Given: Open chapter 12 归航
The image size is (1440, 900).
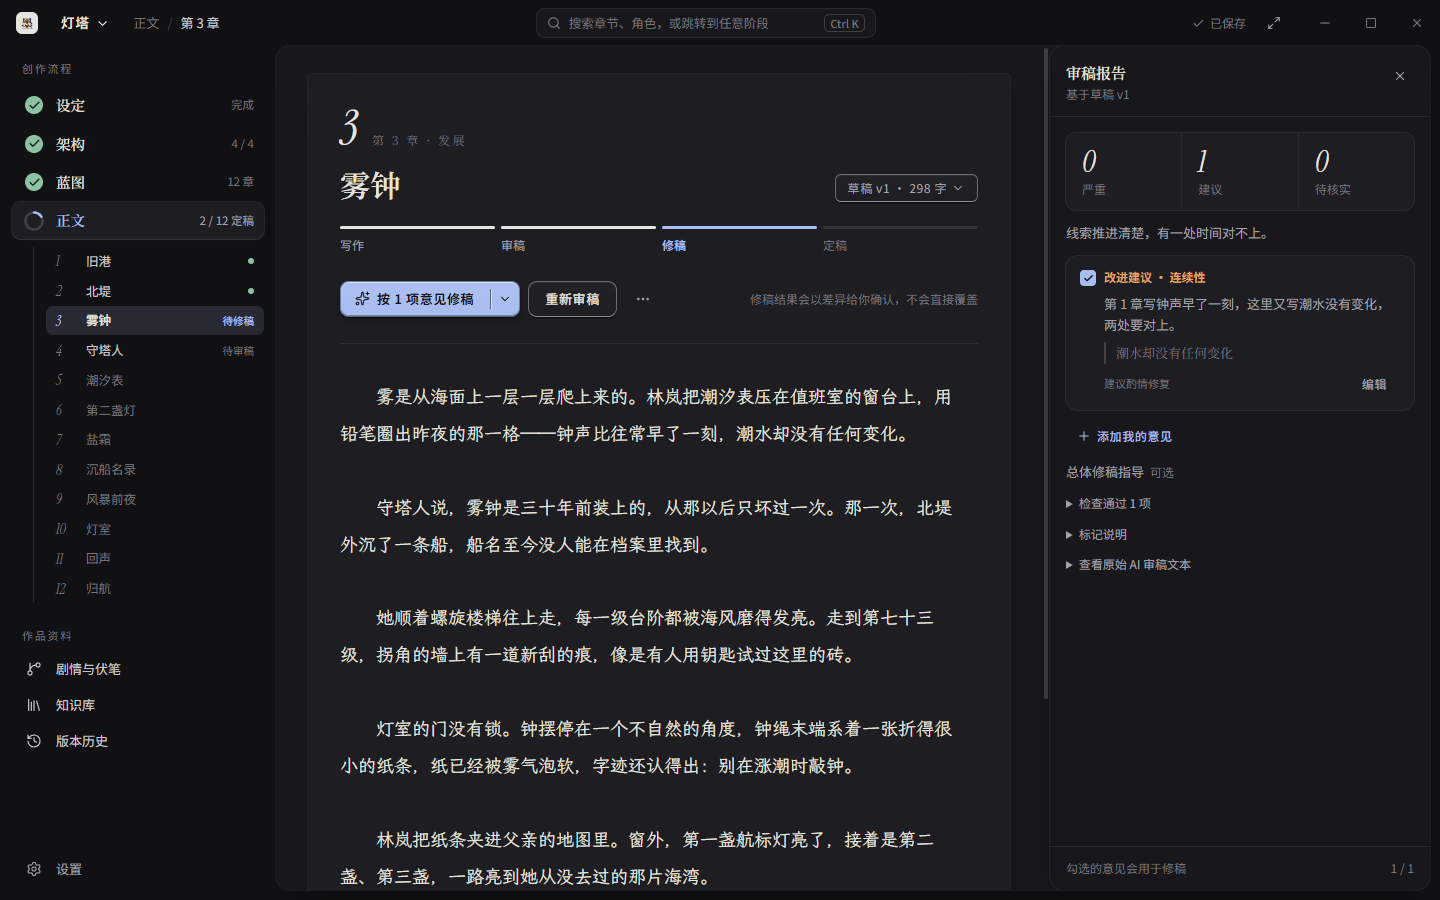Looking at the screenshot, I should 155,588.
